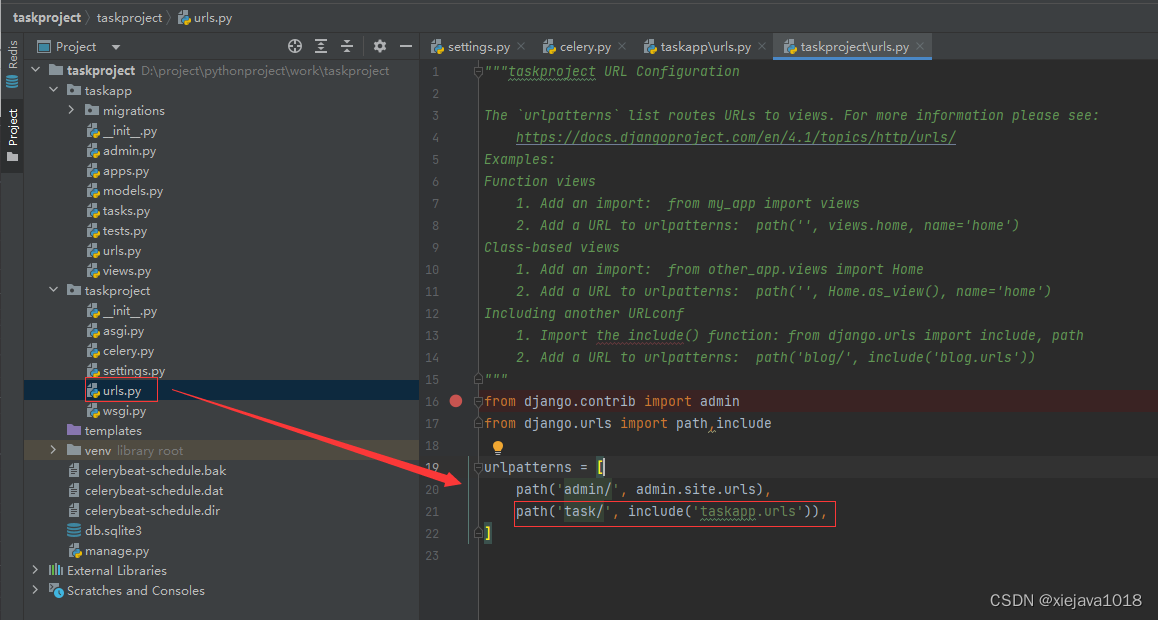Select db.sqlite3 file in the tree

pyautogui.click(x=112, y=531)
